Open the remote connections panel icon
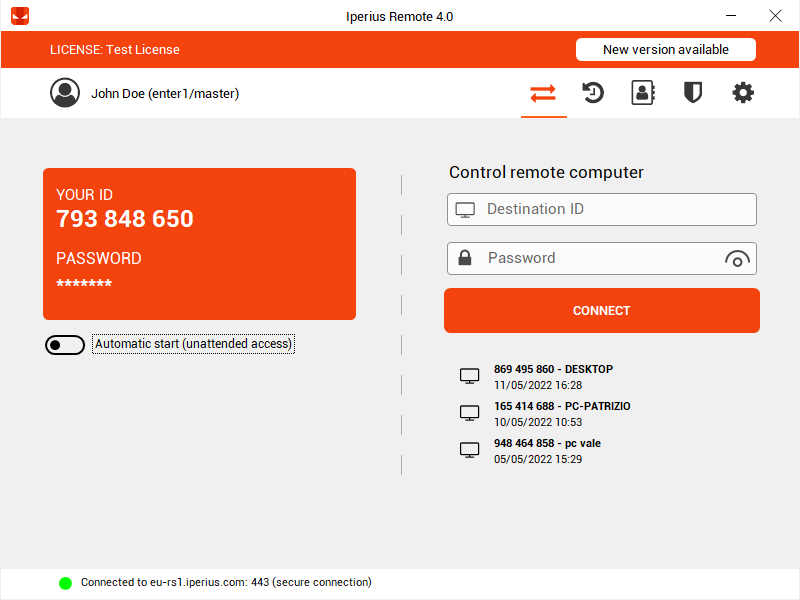The image size is (800, 600). (543, 92)
